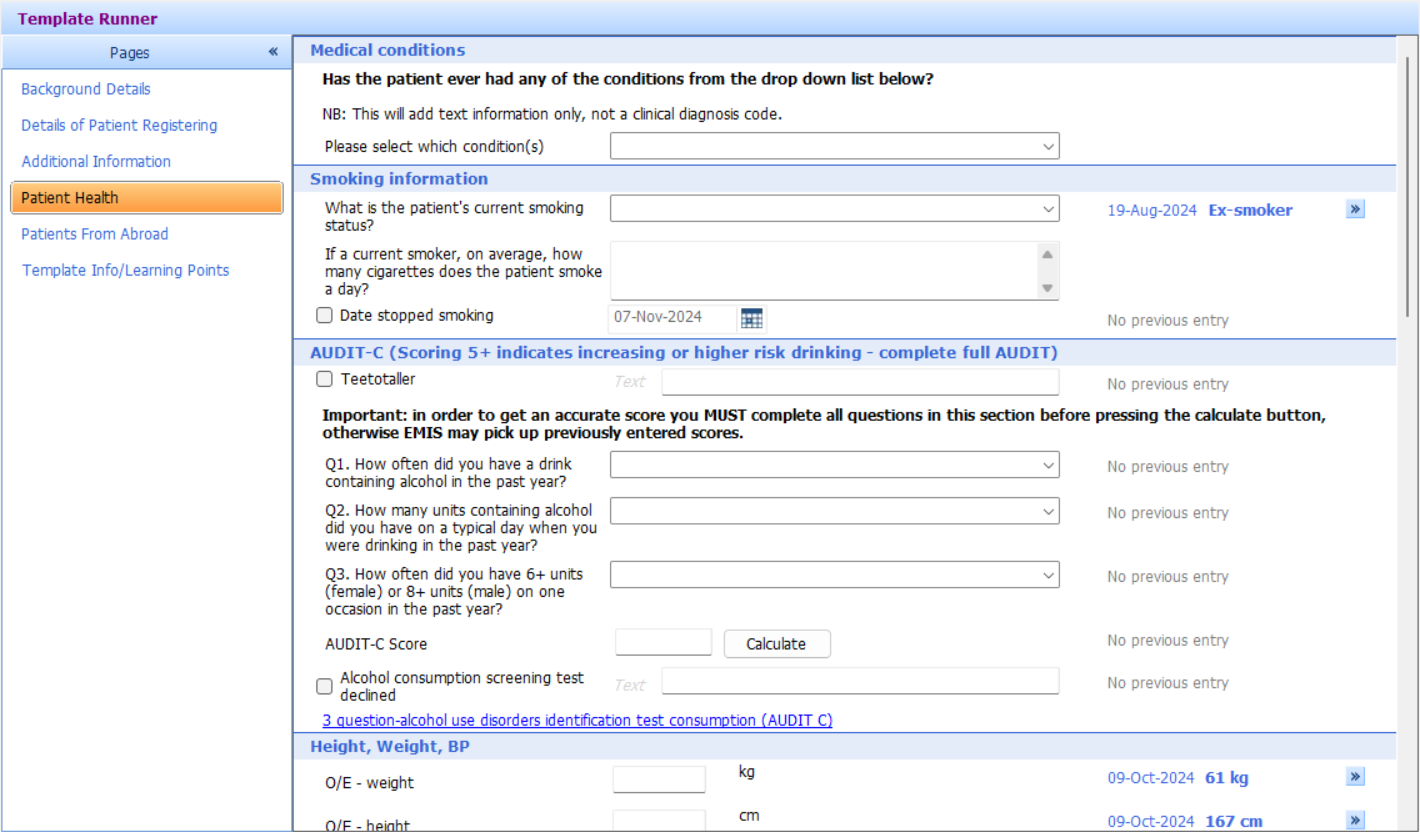Click the AUDIT-C Score field
1420x832 pixels.
663,642
